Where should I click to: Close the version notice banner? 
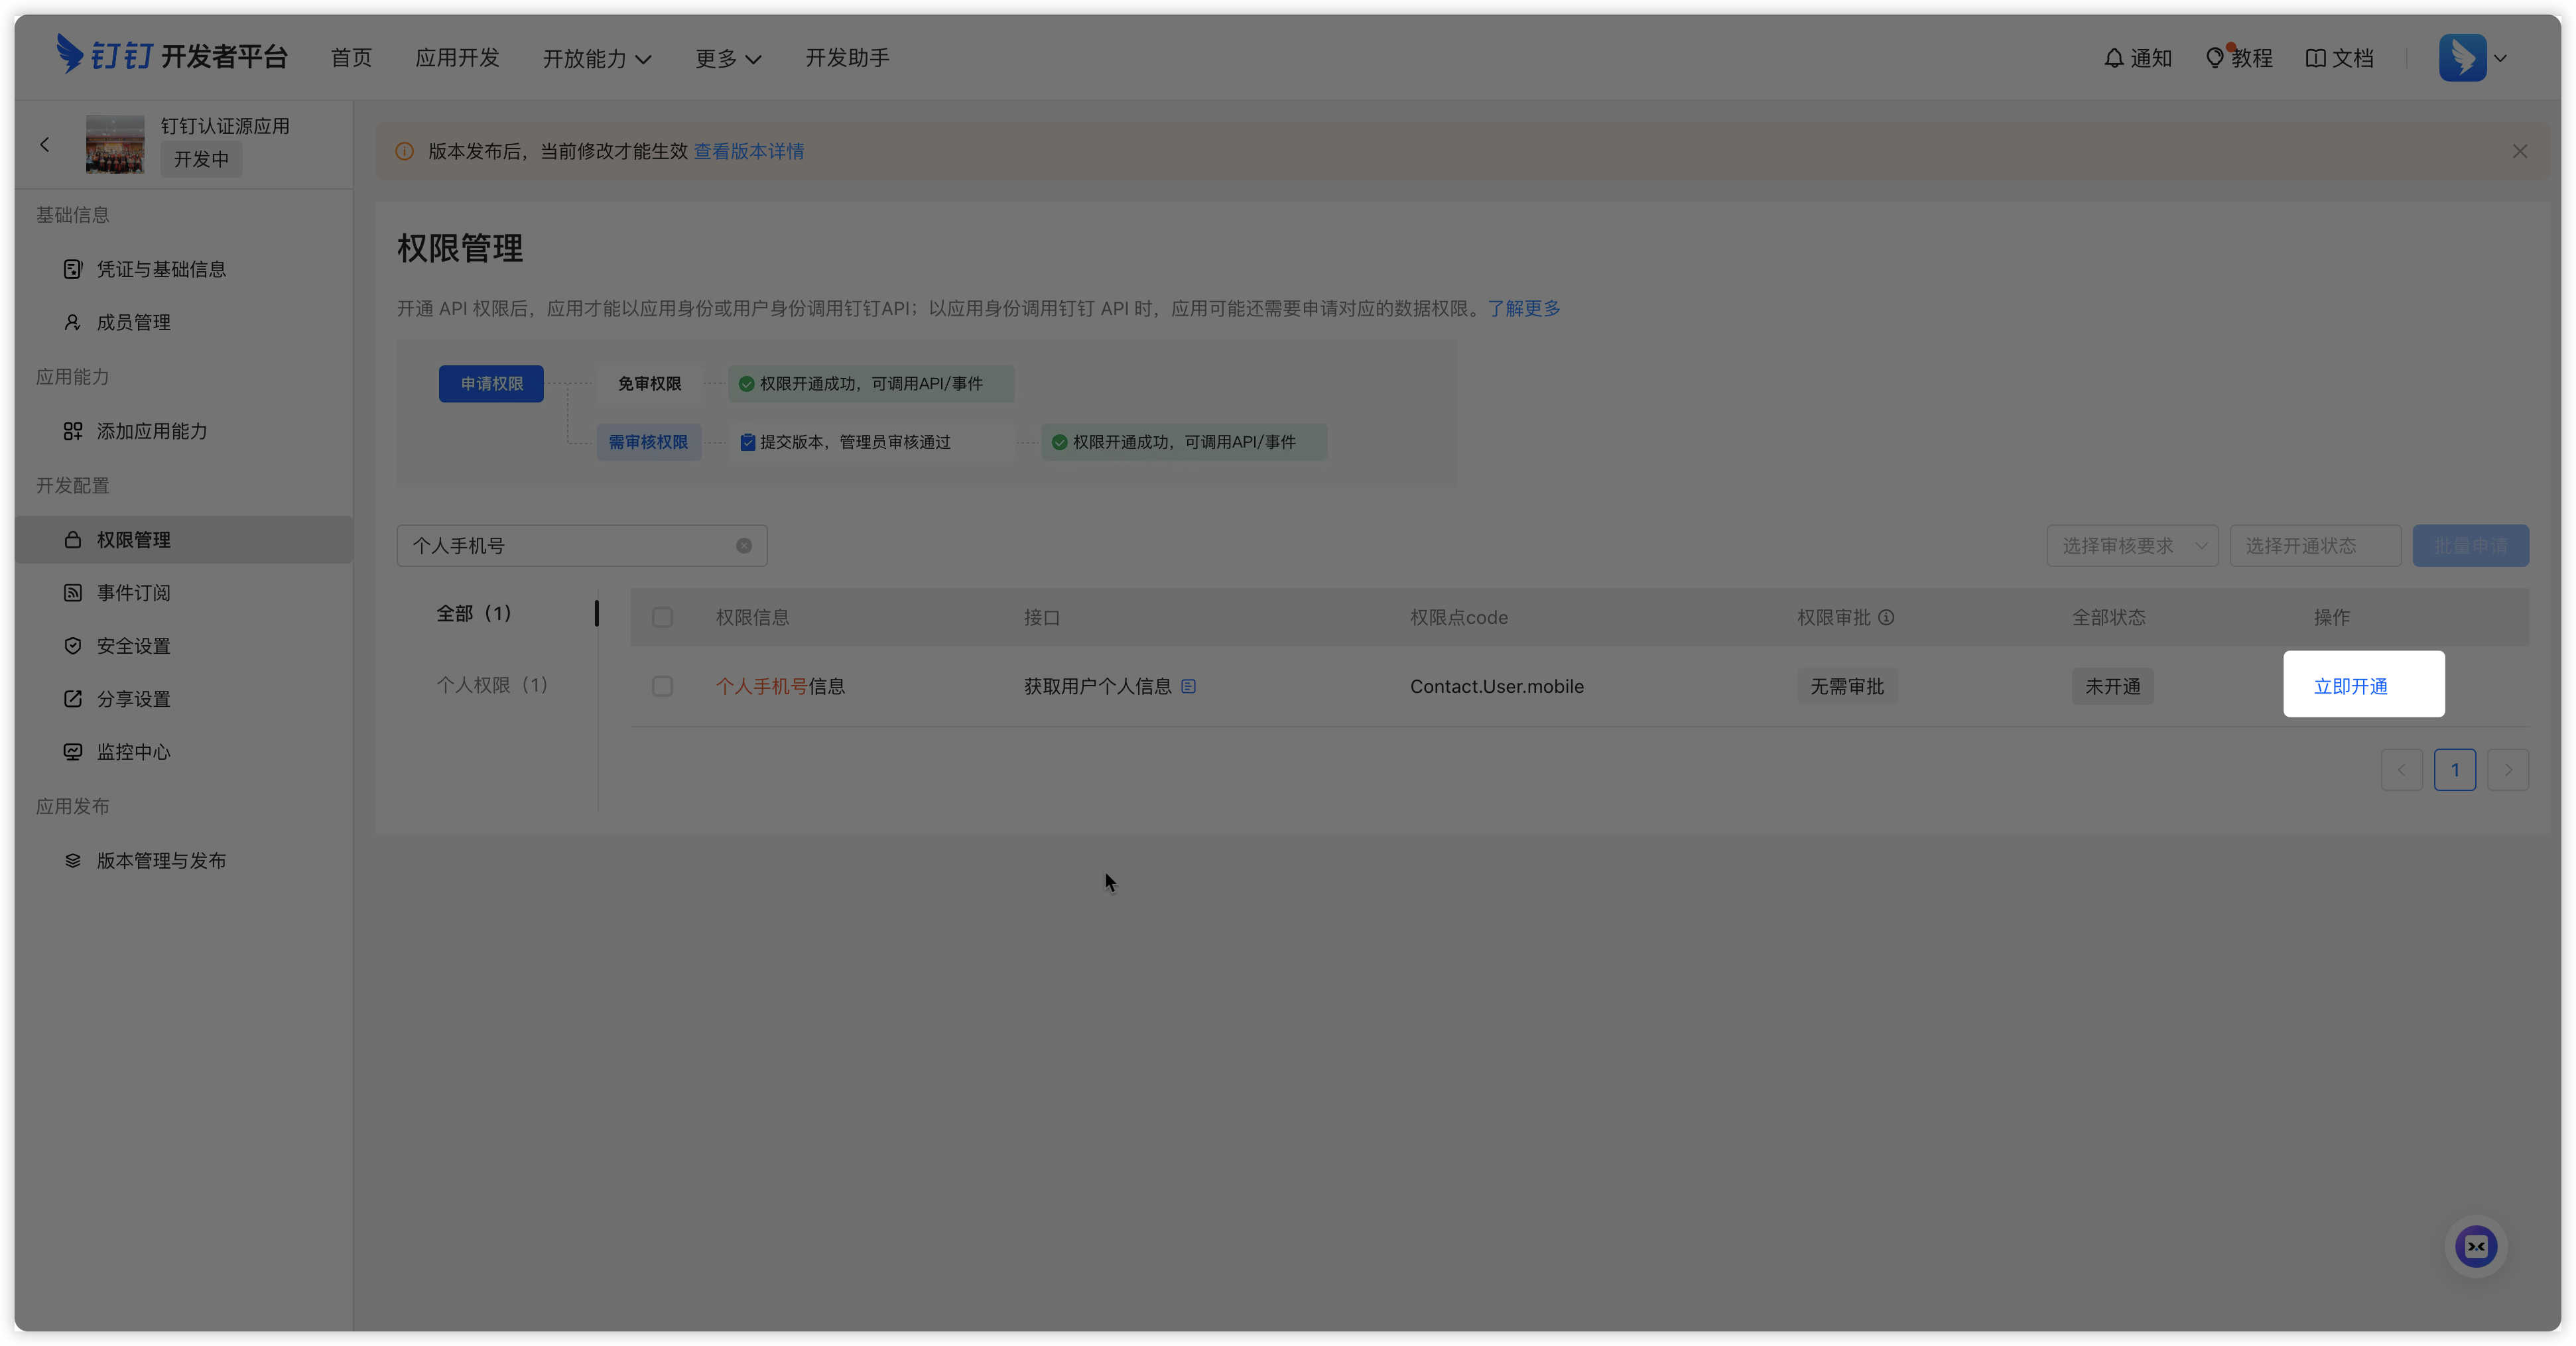pos(2520,151)
